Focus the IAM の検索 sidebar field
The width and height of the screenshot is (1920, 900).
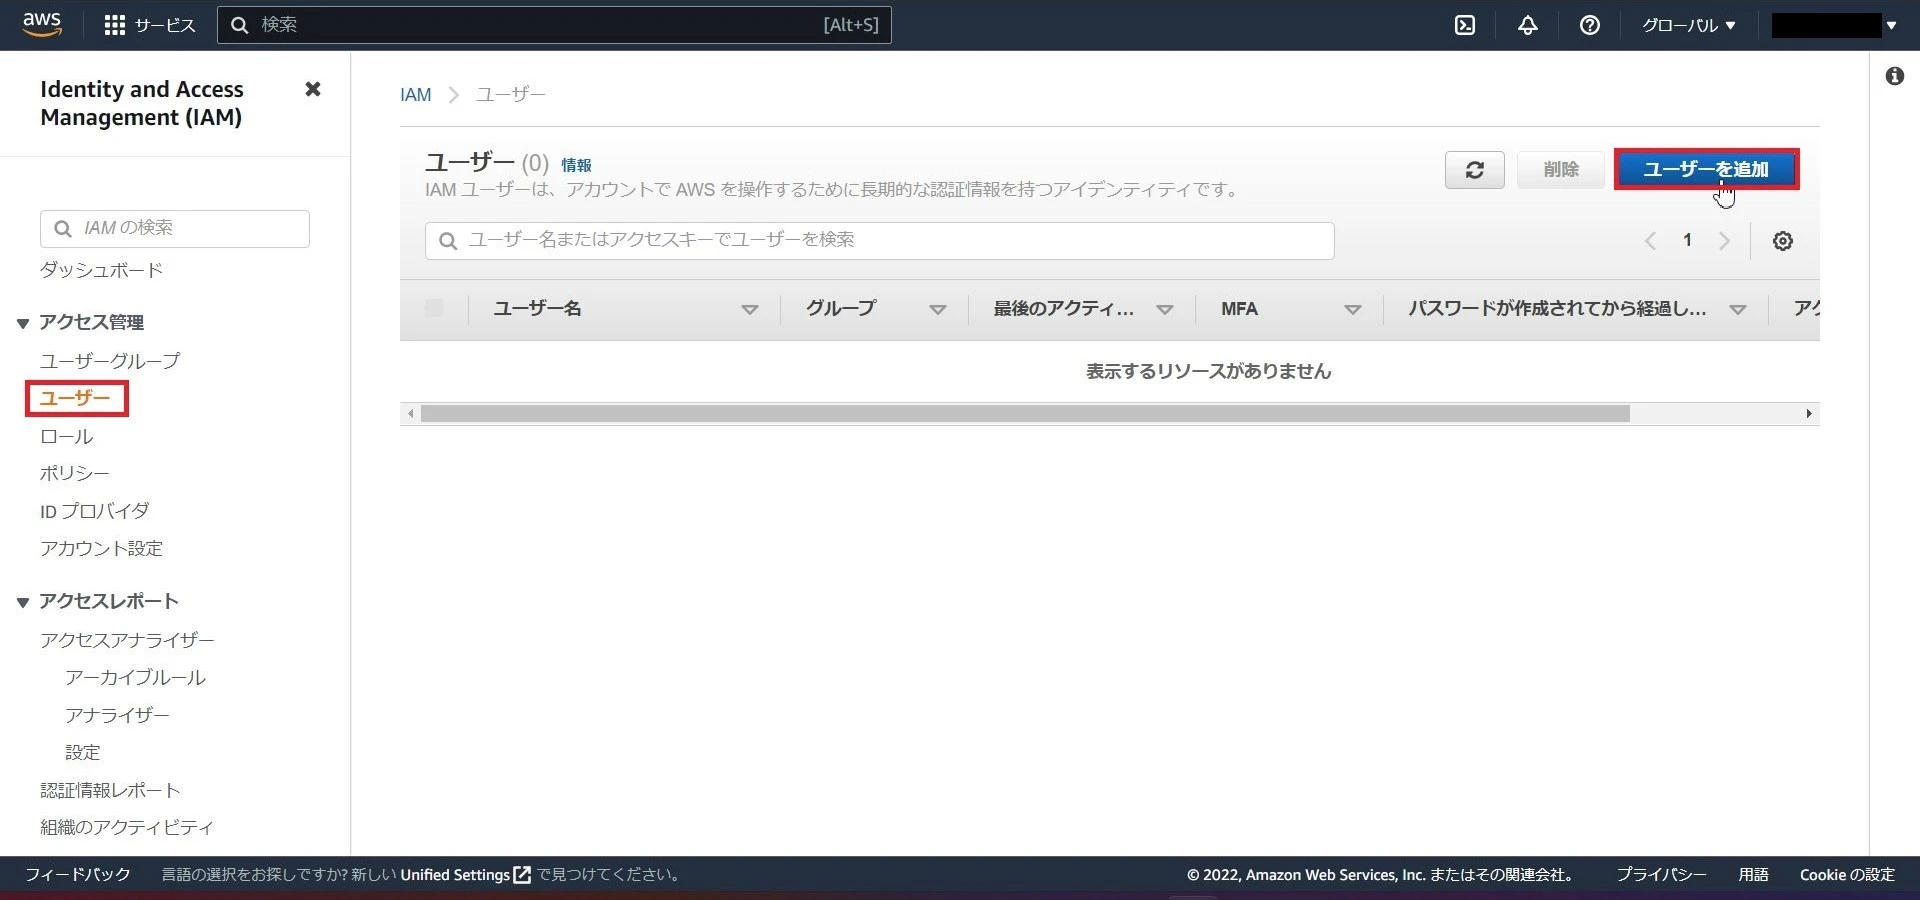[175, 229]
